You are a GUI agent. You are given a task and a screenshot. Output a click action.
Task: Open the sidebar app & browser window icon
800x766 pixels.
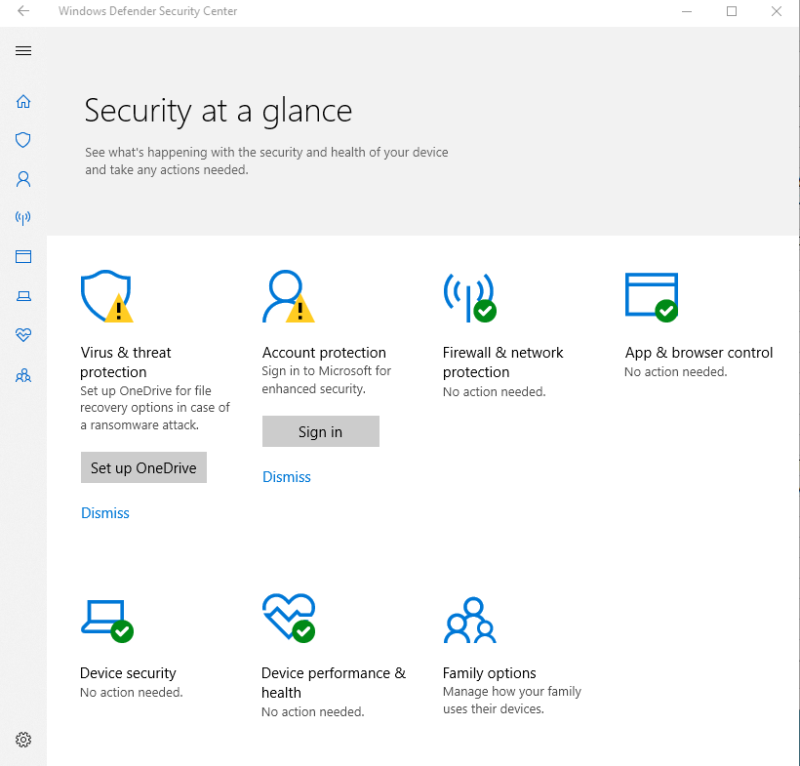coord(23,256)
